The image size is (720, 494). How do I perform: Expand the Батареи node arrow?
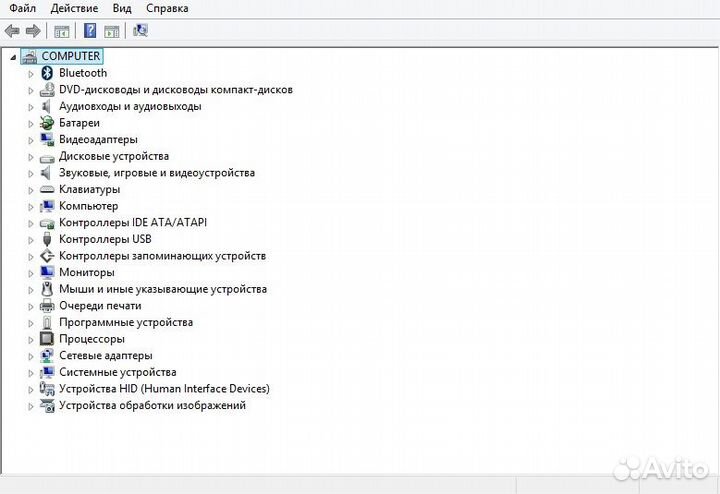(31, 124)
